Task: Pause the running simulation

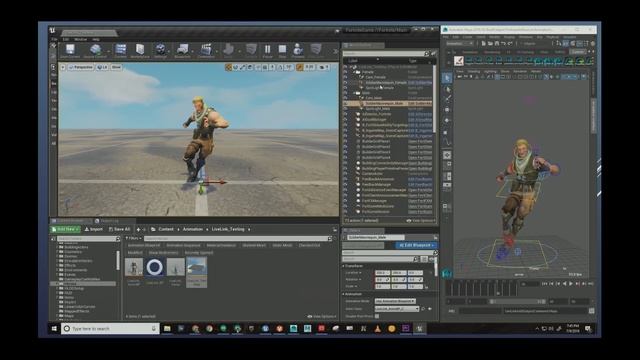Action: (267, 51)
